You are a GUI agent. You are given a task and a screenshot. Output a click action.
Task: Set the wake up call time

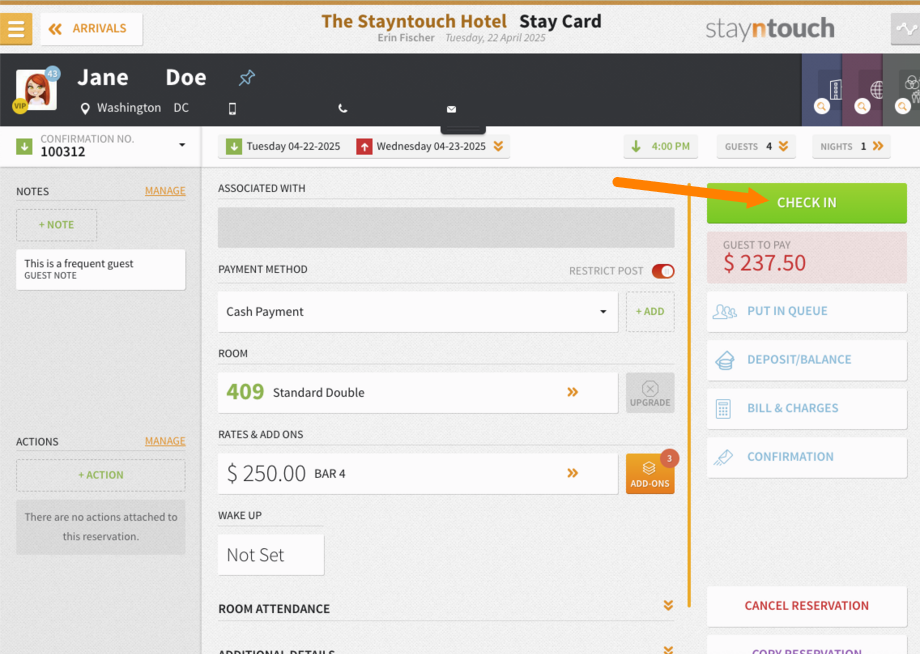[x=270, y=555]
